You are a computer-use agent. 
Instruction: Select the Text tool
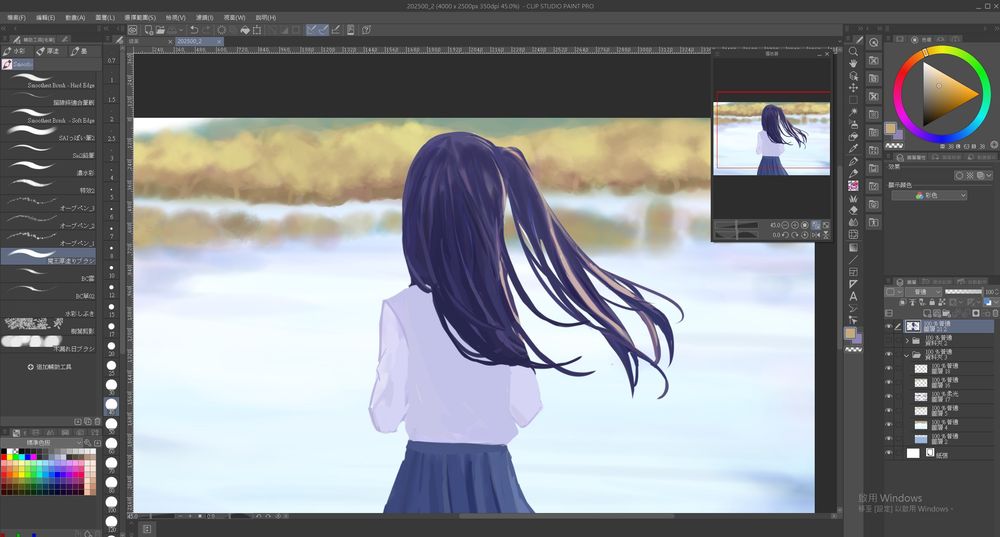[x=853, y=296]
